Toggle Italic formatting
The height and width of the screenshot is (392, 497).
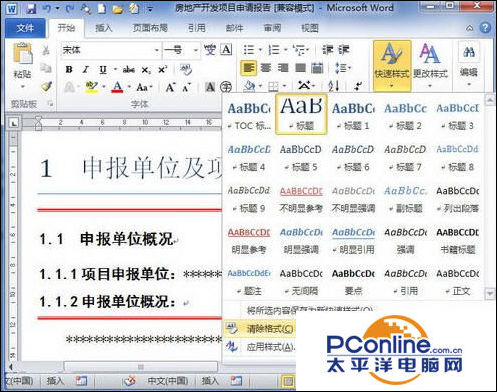86,69
